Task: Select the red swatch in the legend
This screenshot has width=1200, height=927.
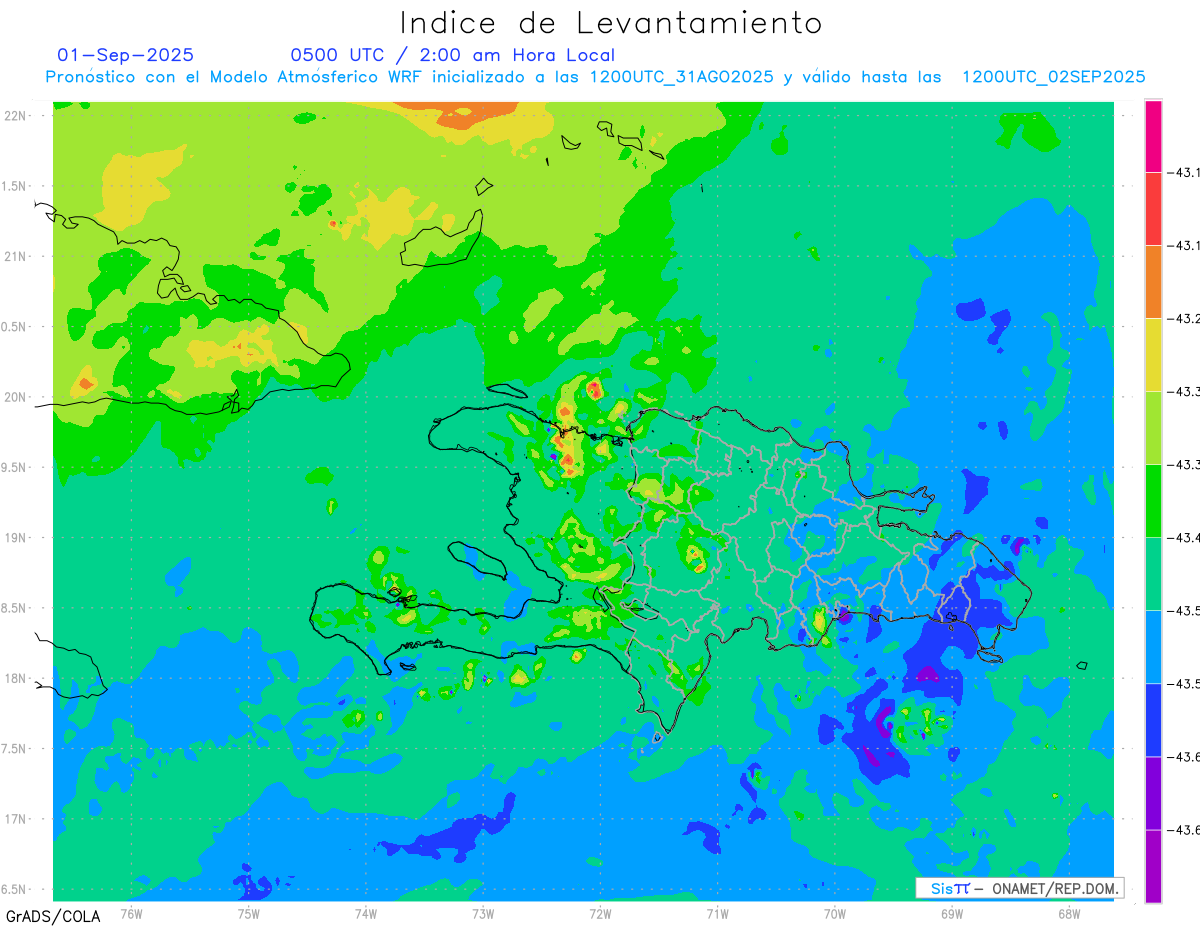Action: click(1153, 209)
